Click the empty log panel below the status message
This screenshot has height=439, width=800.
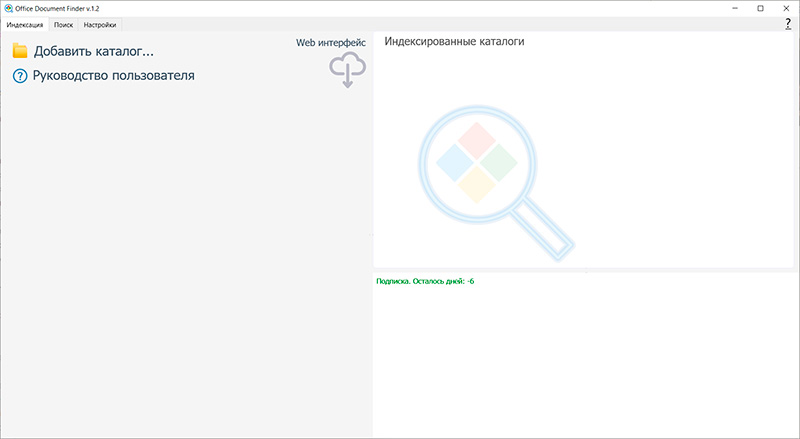[x=585, y=360]
